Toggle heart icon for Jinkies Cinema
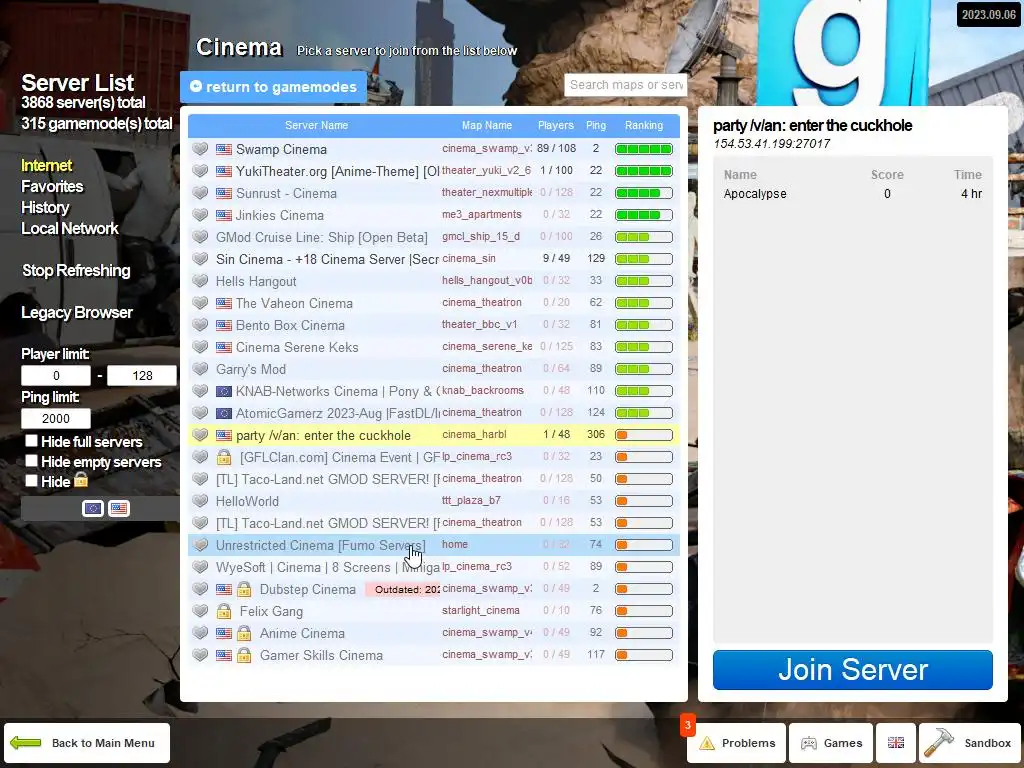Image resolution: width=1024 pixels, height=768 pixels. [200, 215]
